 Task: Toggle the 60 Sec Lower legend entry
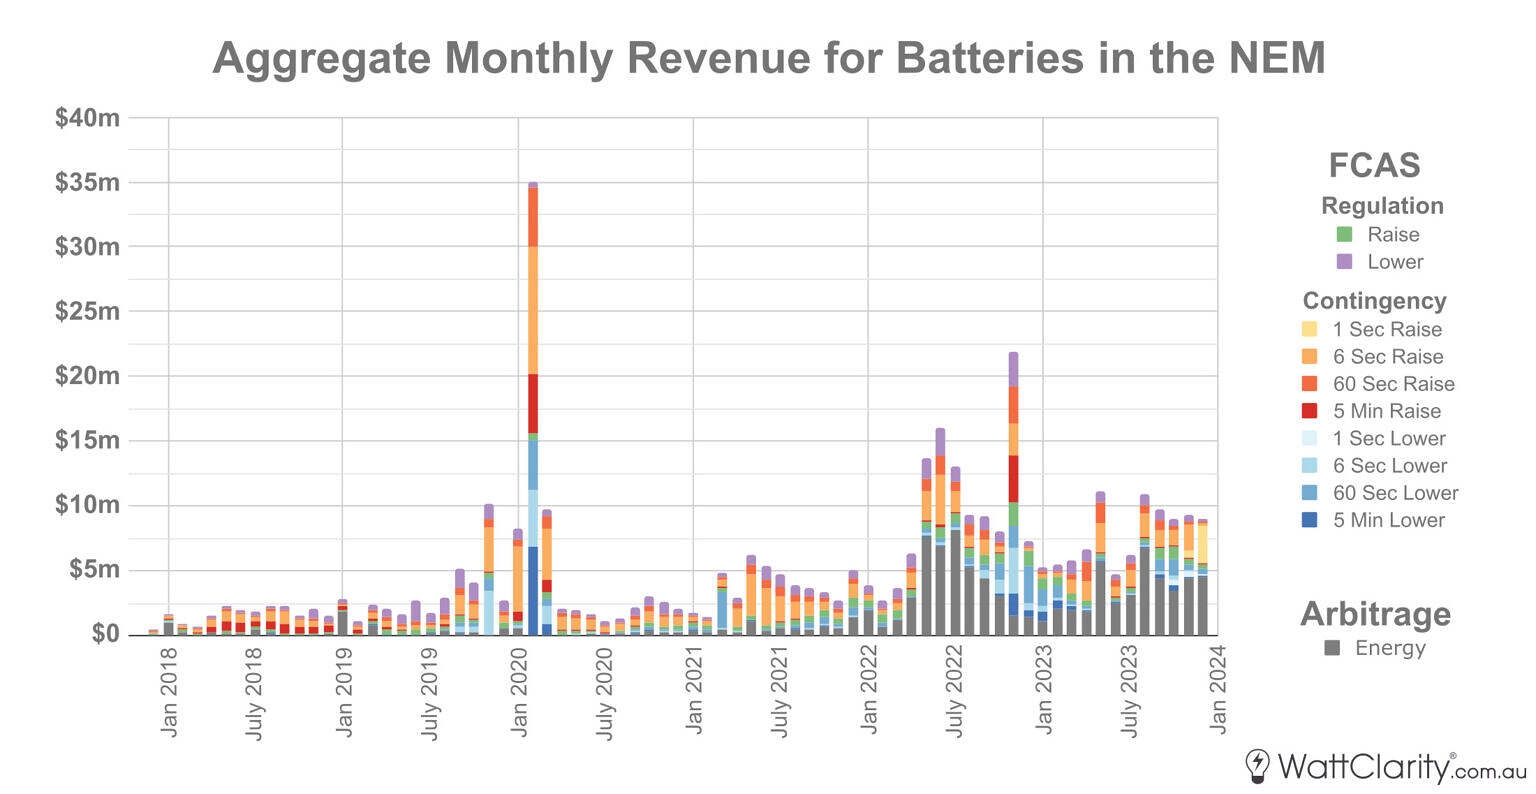pos(1309,493)
